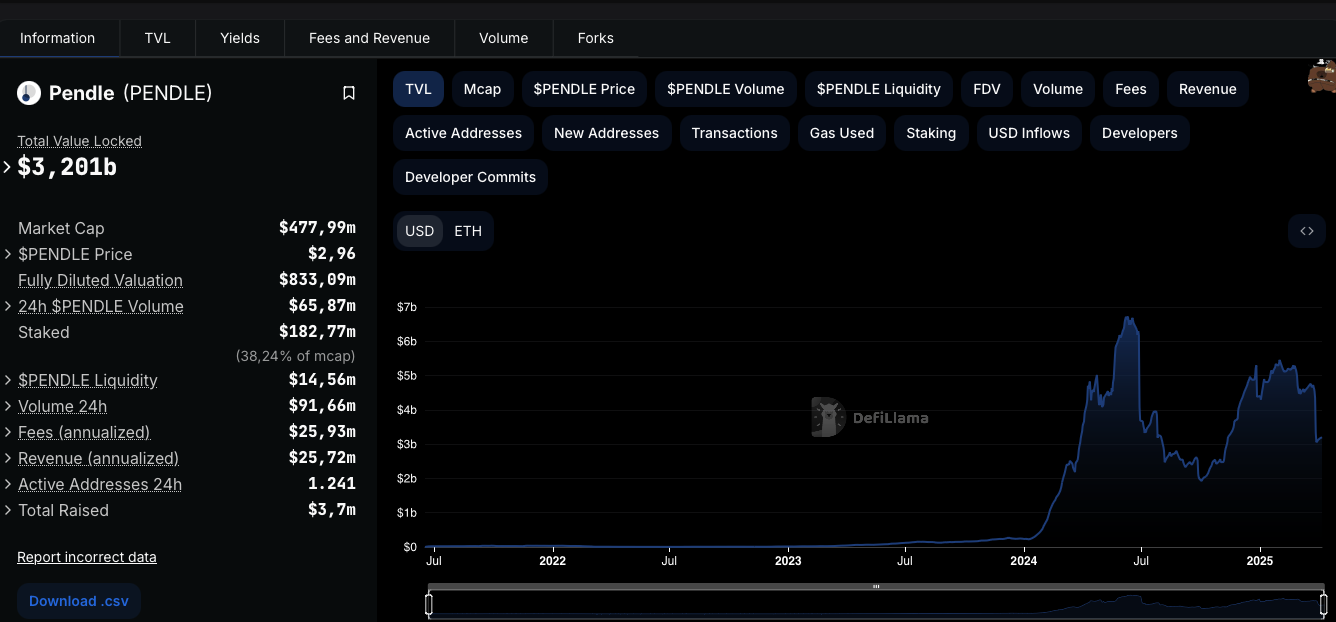1336x622 pixels.
Task: Click the 2025 x-axis label
Action: coord(1260,561)
